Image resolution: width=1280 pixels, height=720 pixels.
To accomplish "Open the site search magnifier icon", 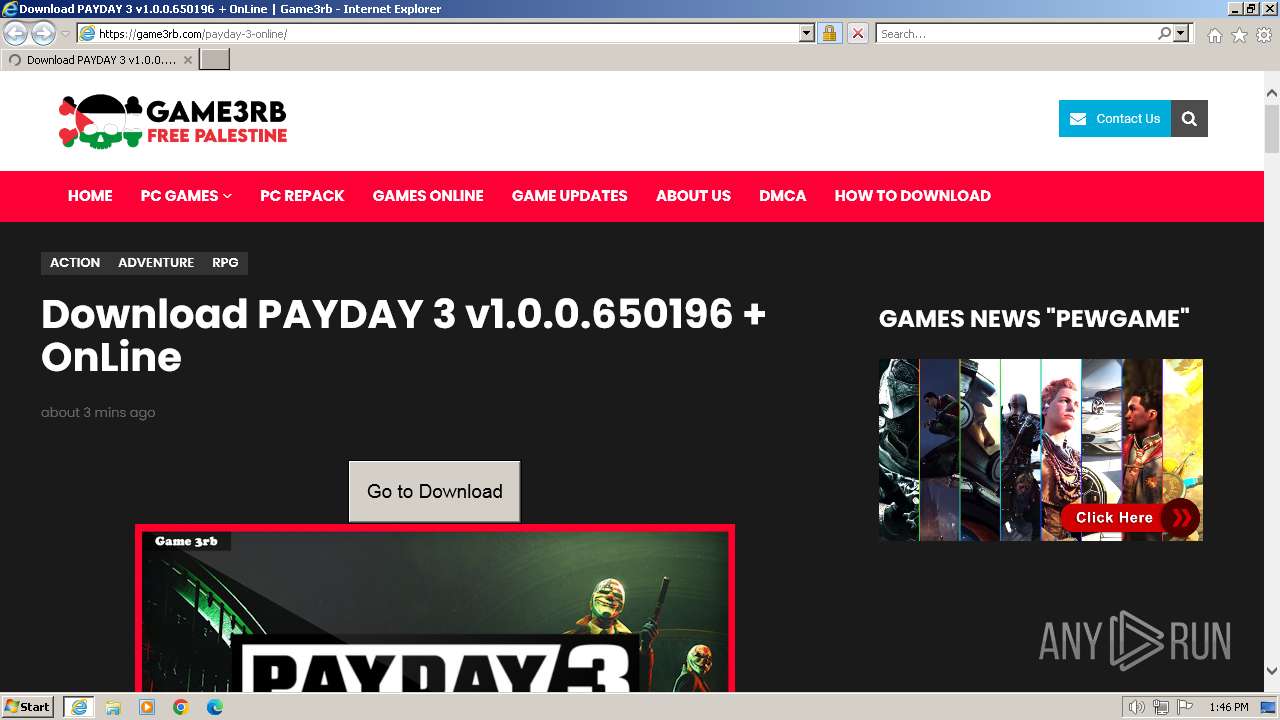I will point(1189,118).
